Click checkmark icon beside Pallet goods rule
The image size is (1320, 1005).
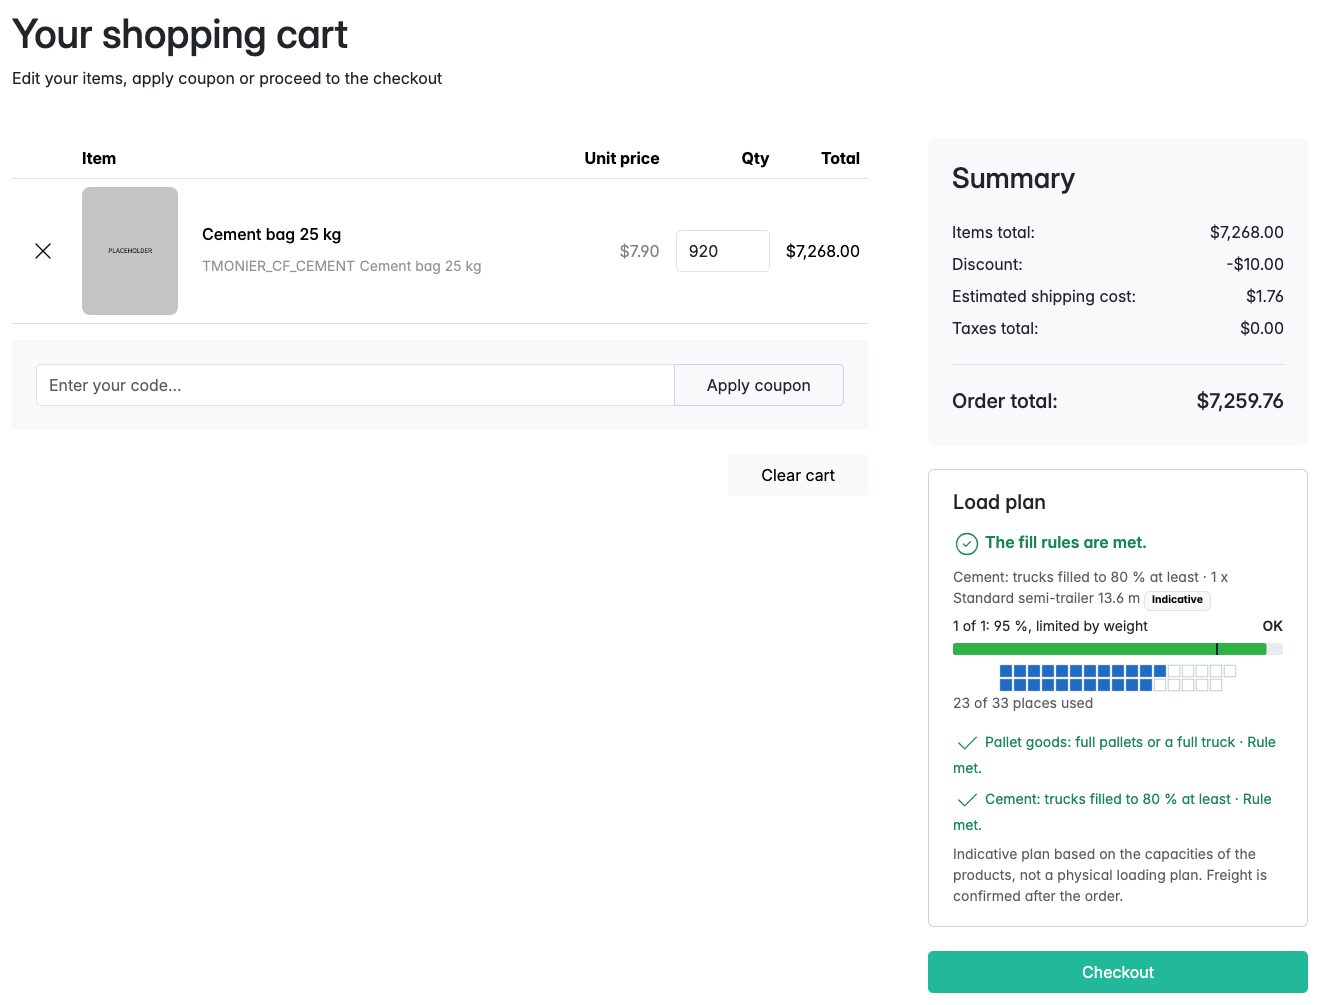pyautogui.click(x=967, y=743)
